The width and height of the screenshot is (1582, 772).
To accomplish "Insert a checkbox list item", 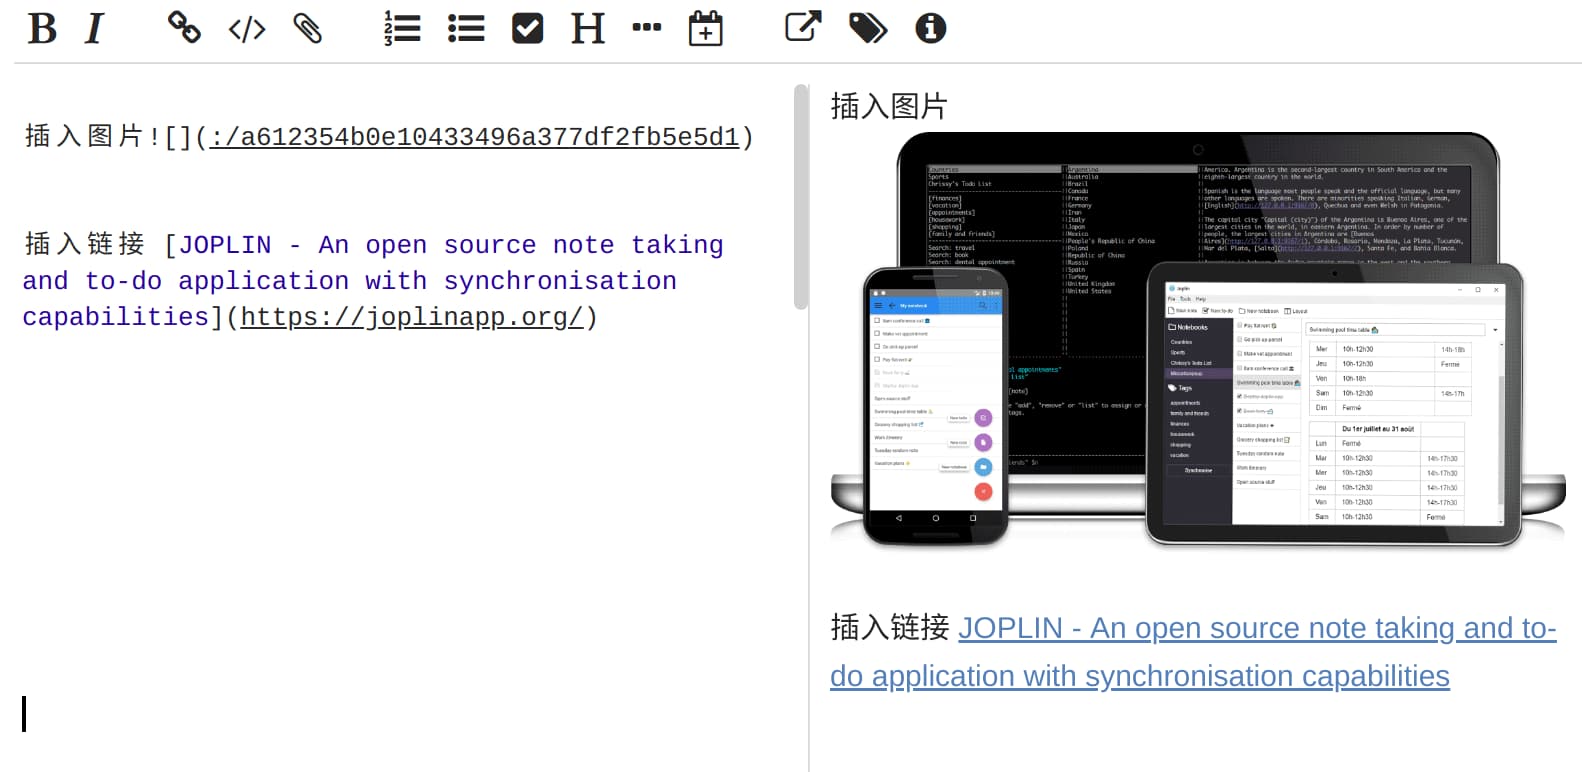I will pos(527,28).
